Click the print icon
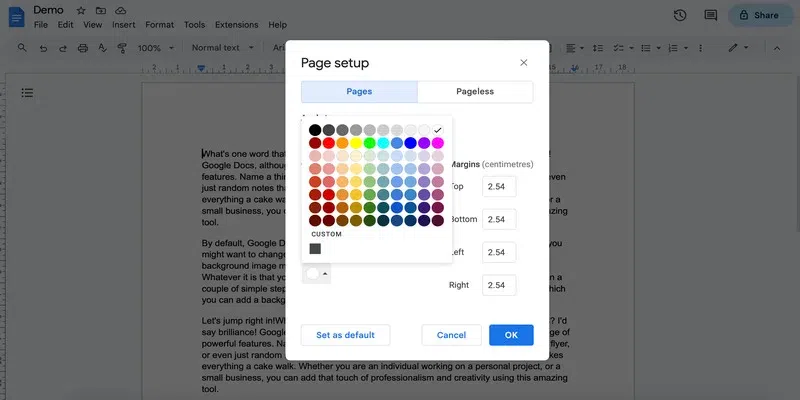800x400 pixels. click(x=83, y=48)
